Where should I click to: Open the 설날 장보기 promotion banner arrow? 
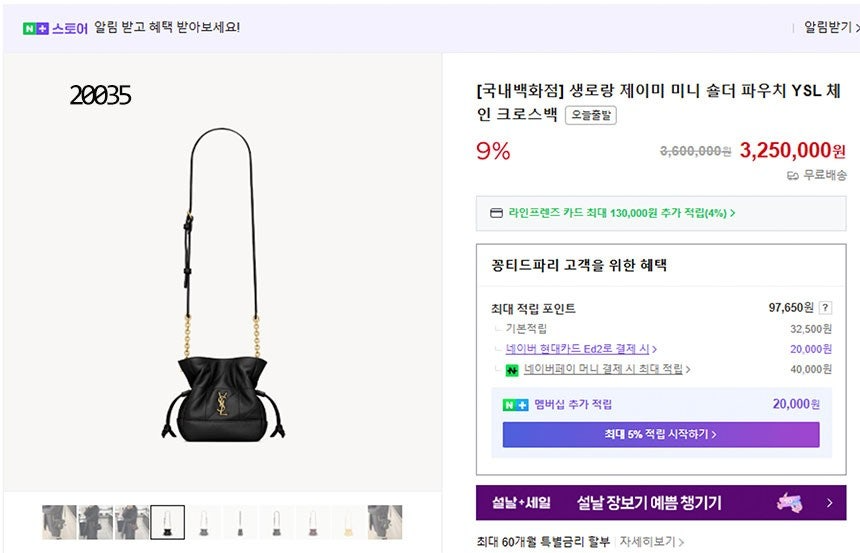[x=829, y=503]
